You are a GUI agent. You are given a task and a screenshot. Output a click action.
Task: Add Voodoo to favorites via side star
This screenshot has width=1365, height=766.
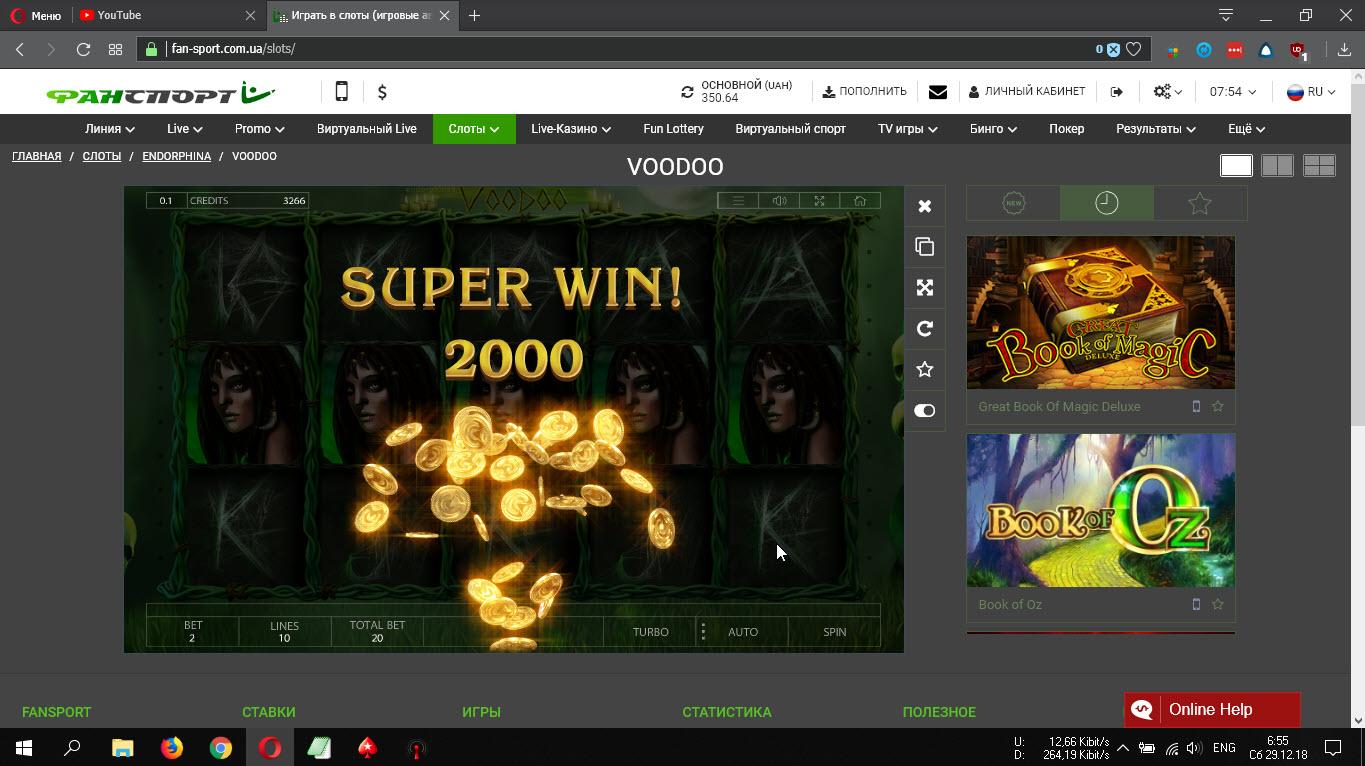click(x=925, y=370)
